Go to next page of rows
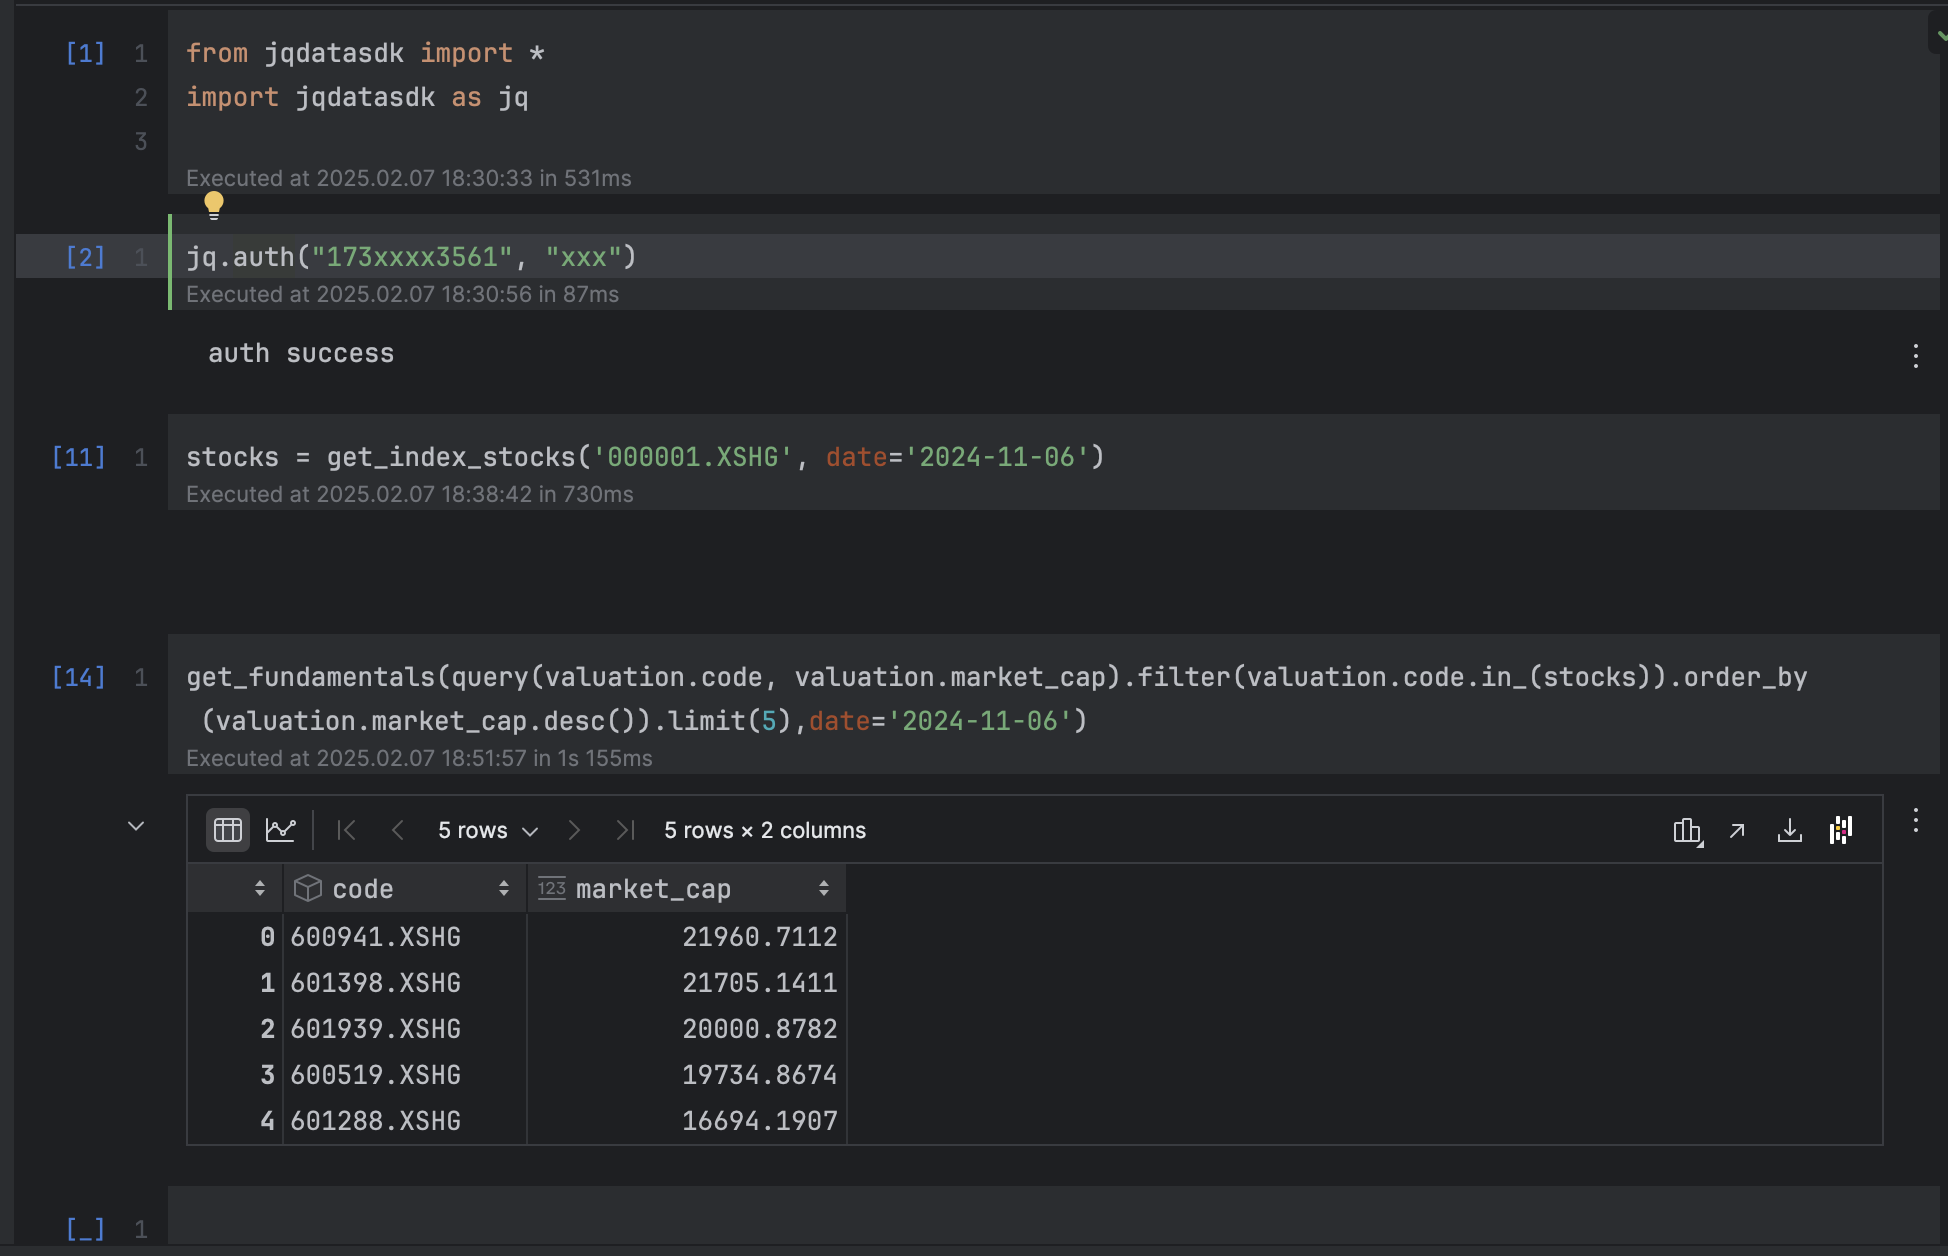Image resolution: width=1948 pixels, height=1256 pixels. pyautogui.click(x=574, y=830)
